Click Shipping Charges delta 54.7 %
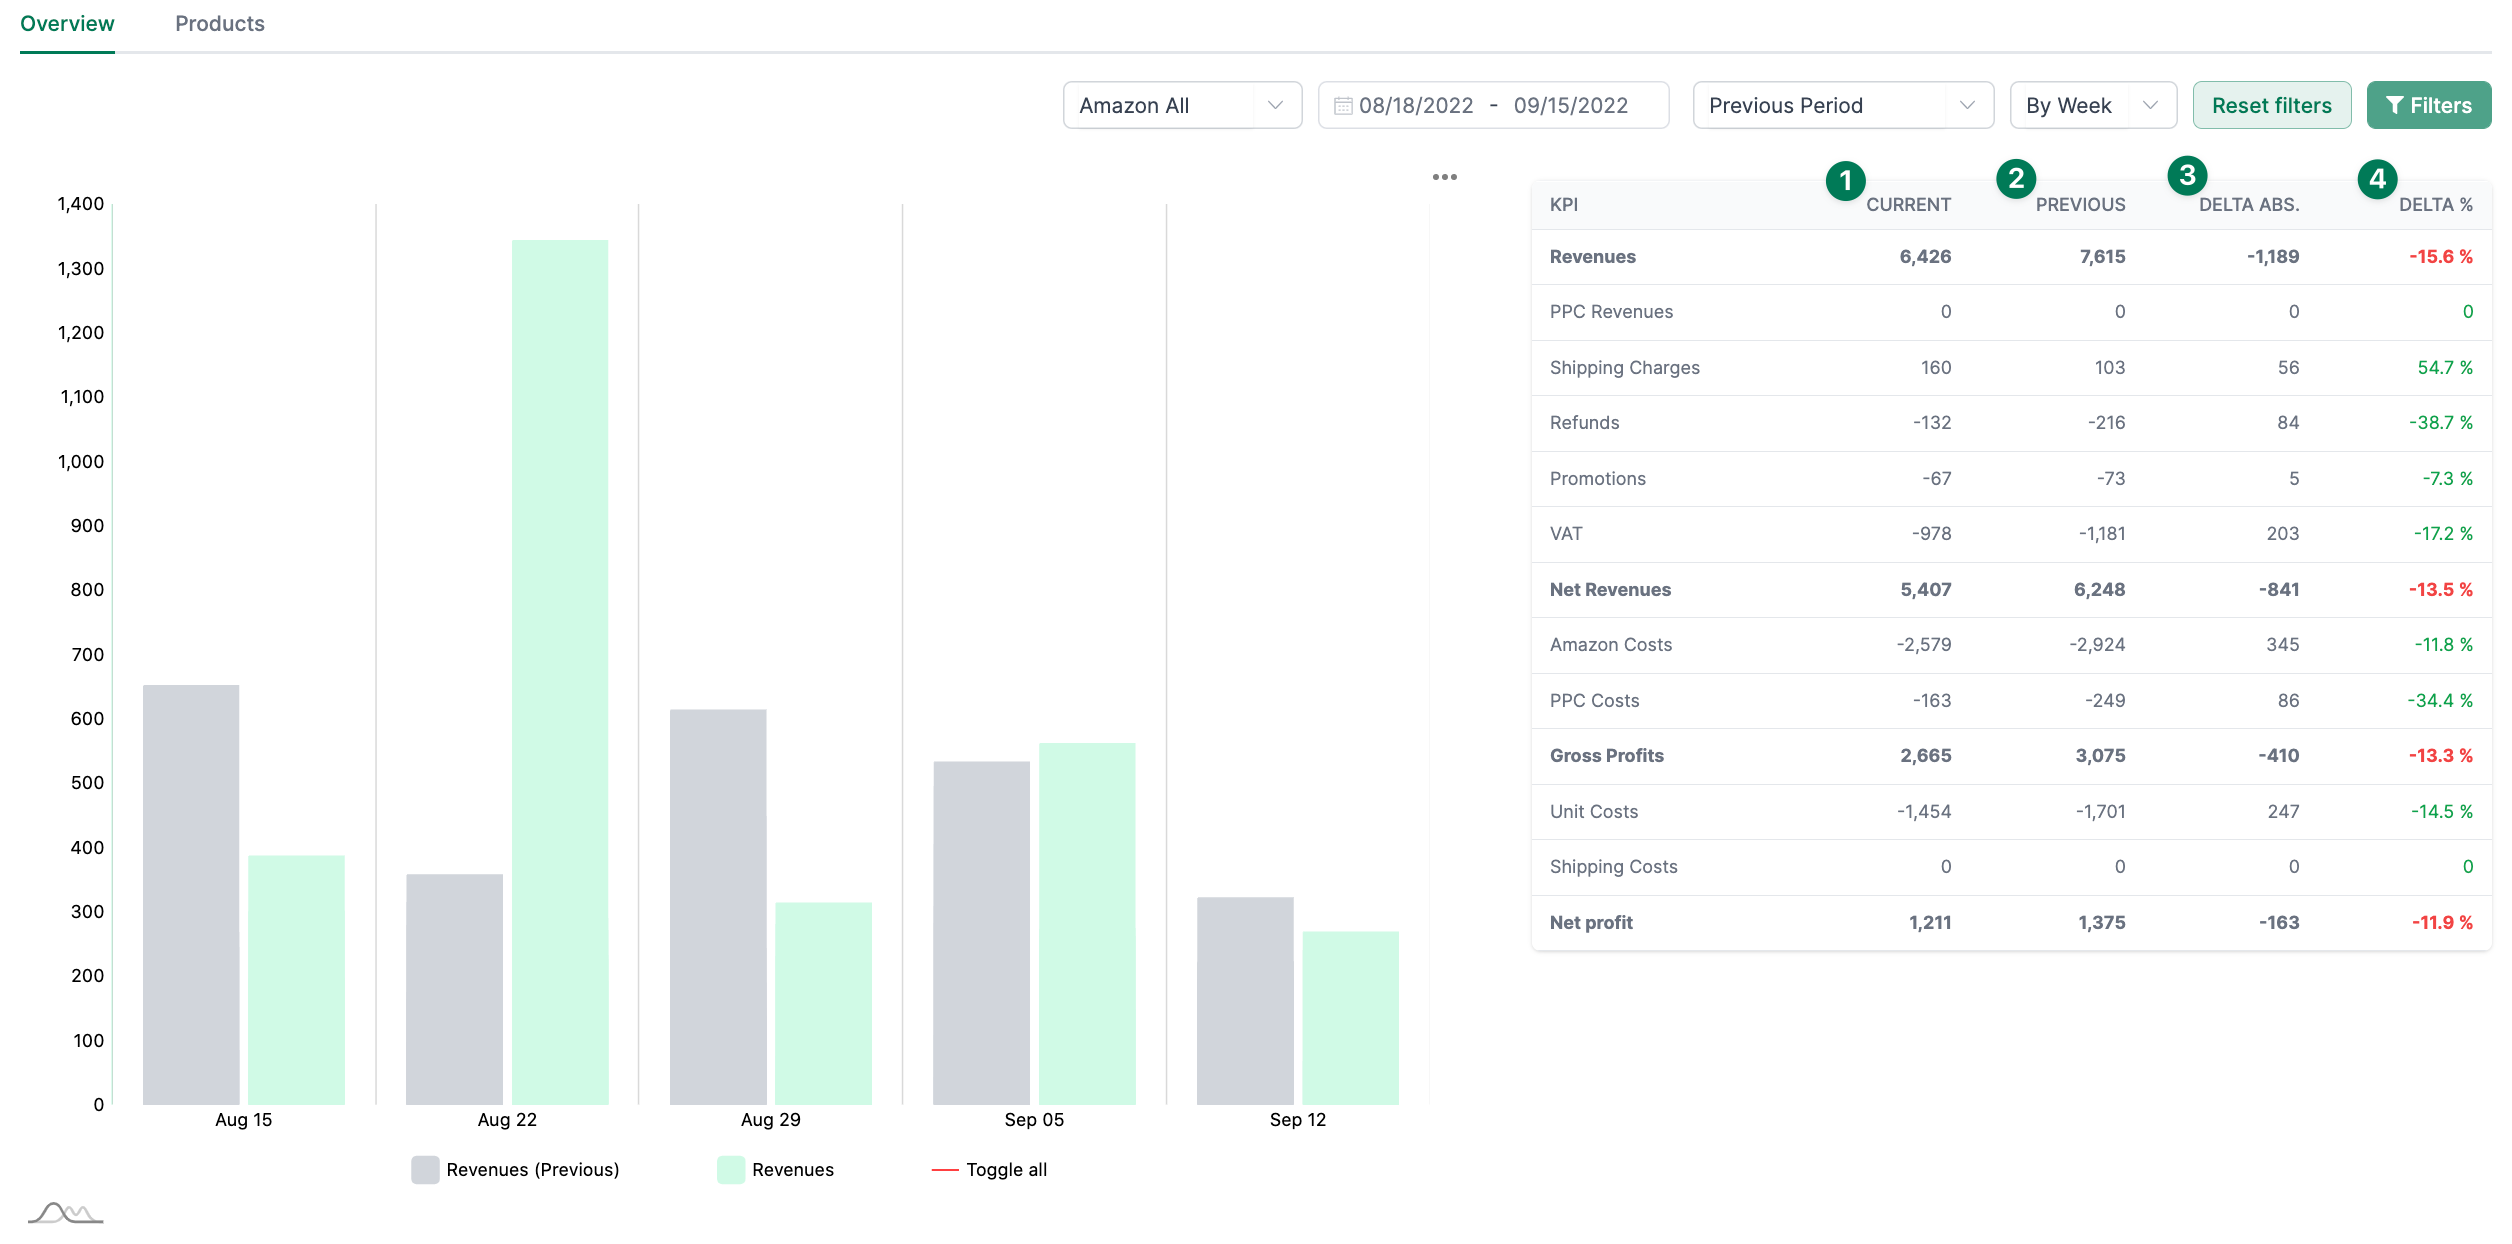Screen dimensions: 2512x1244 click(x=2445, y=368)
